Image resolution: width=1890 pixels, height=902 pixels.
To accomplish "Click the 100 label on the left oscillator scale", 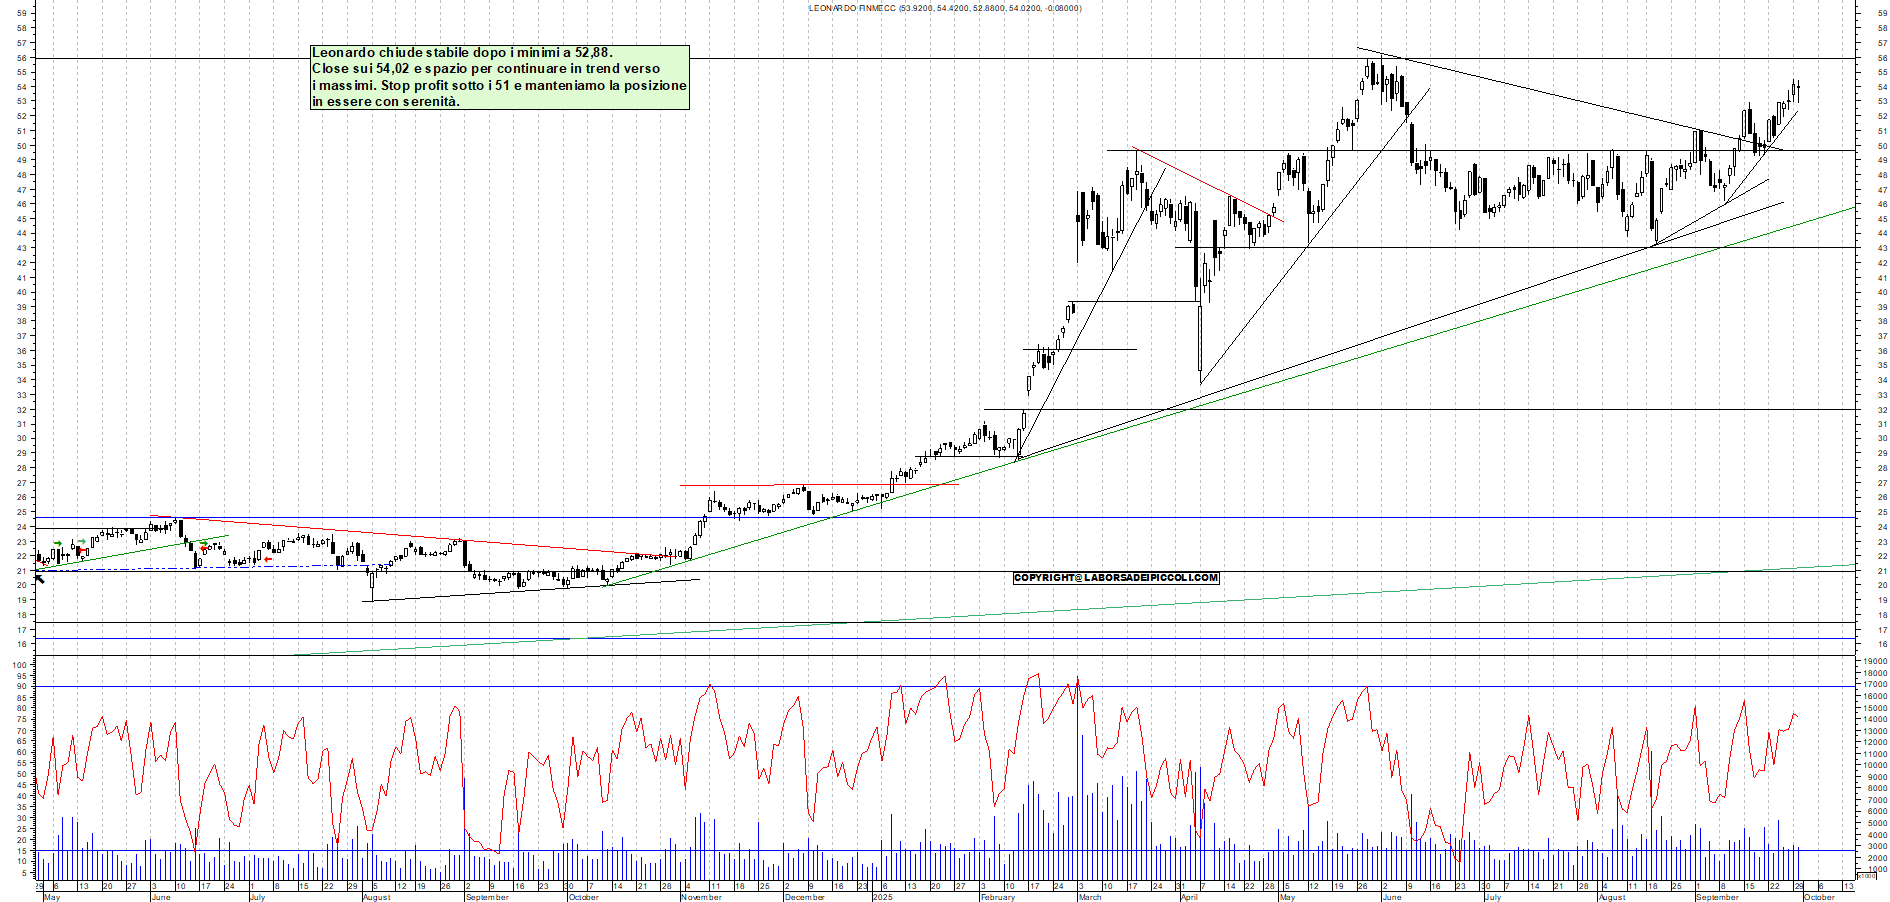I will pyautogui.click(x=19, y=664).
